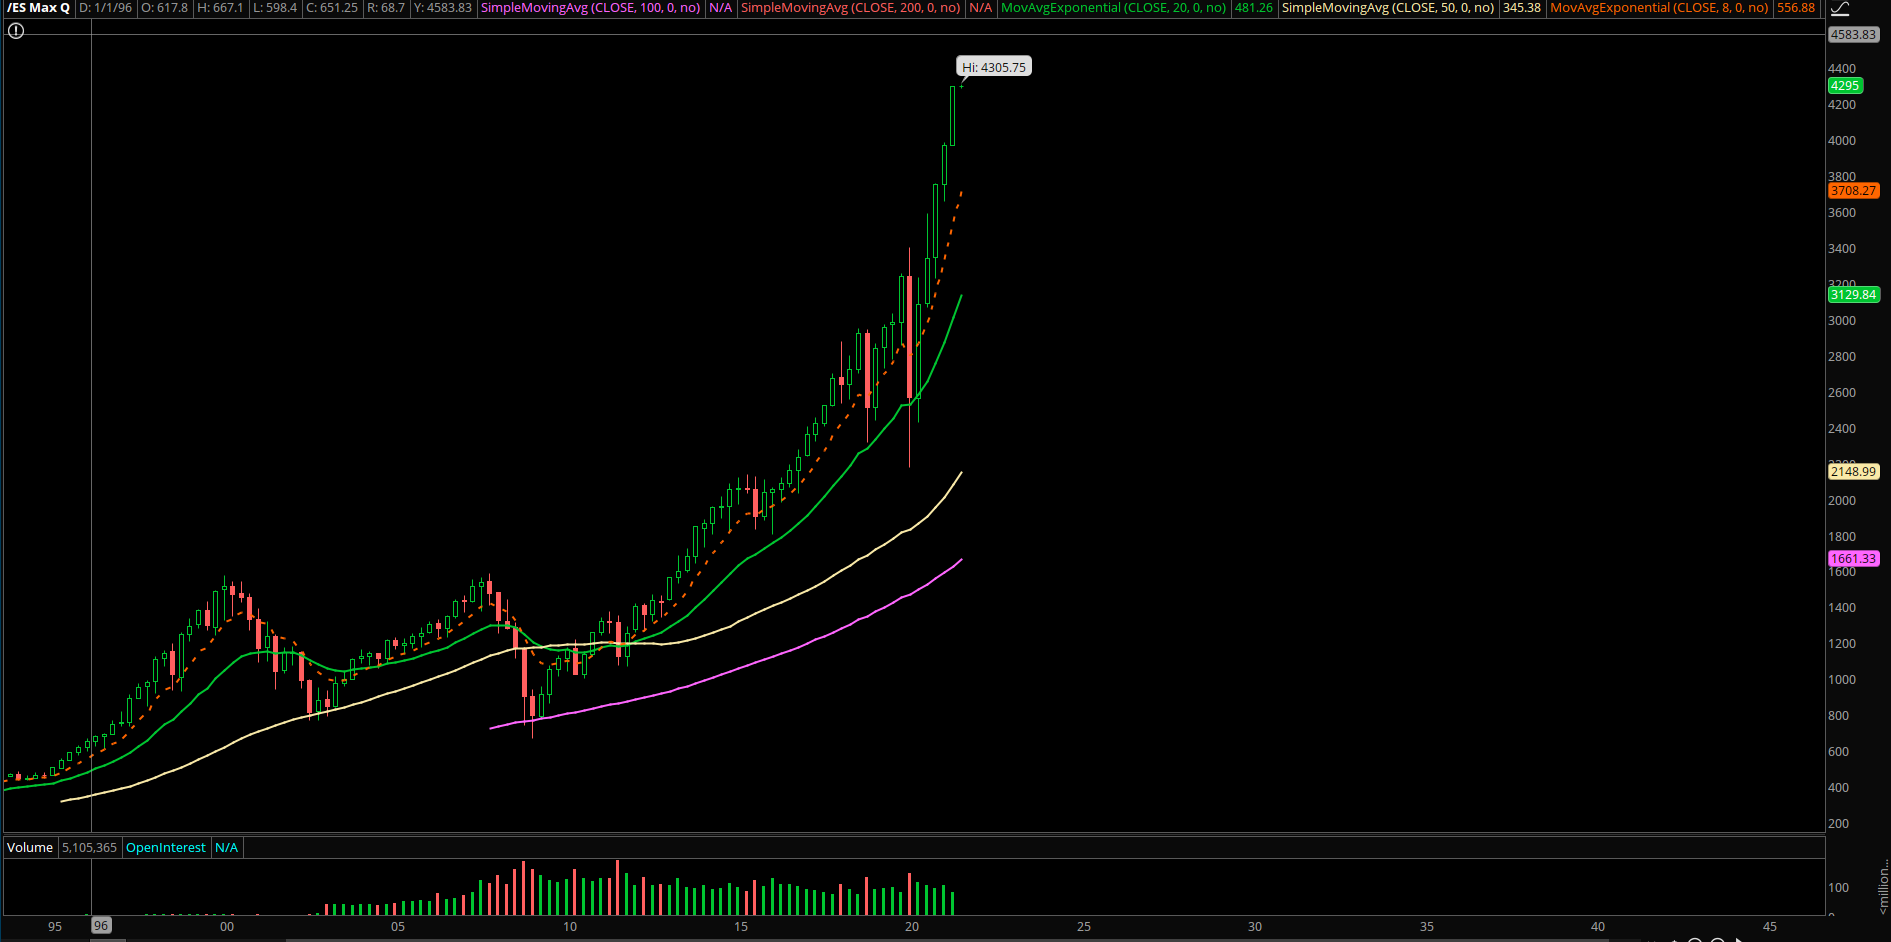Click the green 3129.84 price axis tag
This screenshot has width=1891, height=942.
click(x=1853, y=295)
